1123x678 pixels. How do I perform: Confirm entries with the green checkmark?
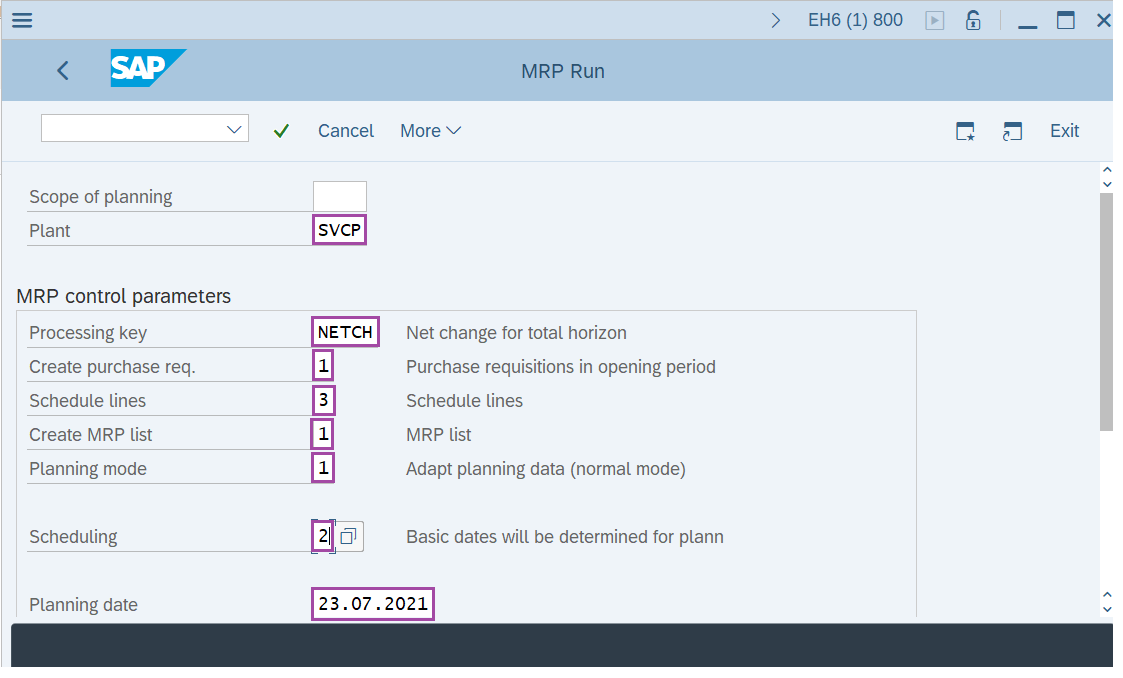[x=281, y=130]
